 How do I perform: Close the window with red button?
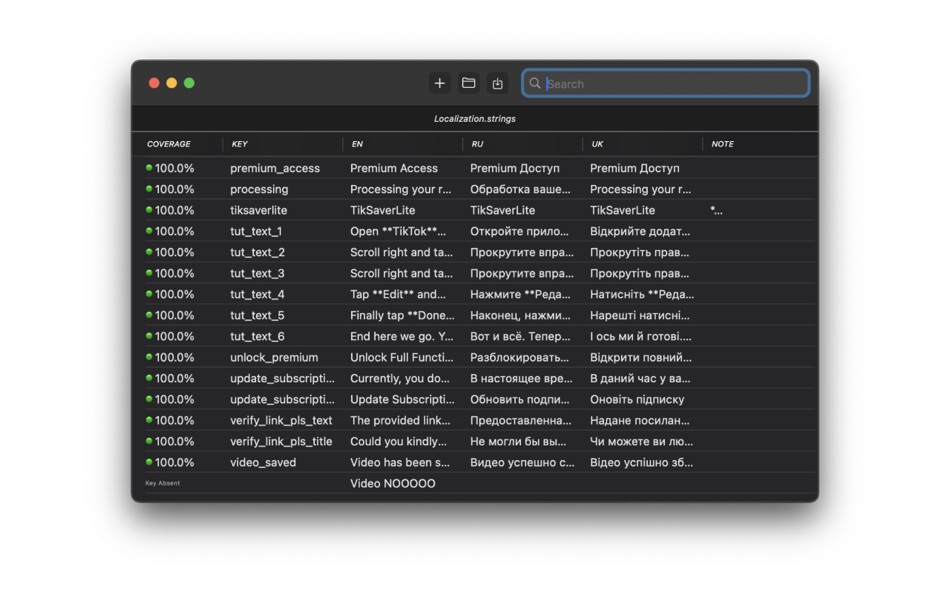click(154, 83)
